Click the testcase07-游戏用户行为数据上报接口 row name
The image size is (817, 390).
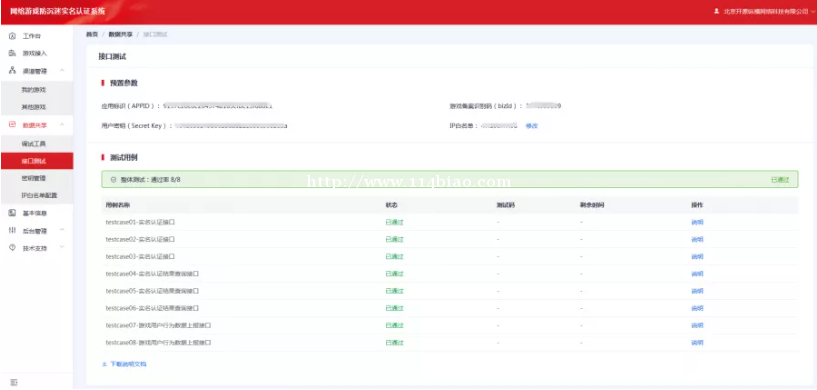(x=158, y=325)
